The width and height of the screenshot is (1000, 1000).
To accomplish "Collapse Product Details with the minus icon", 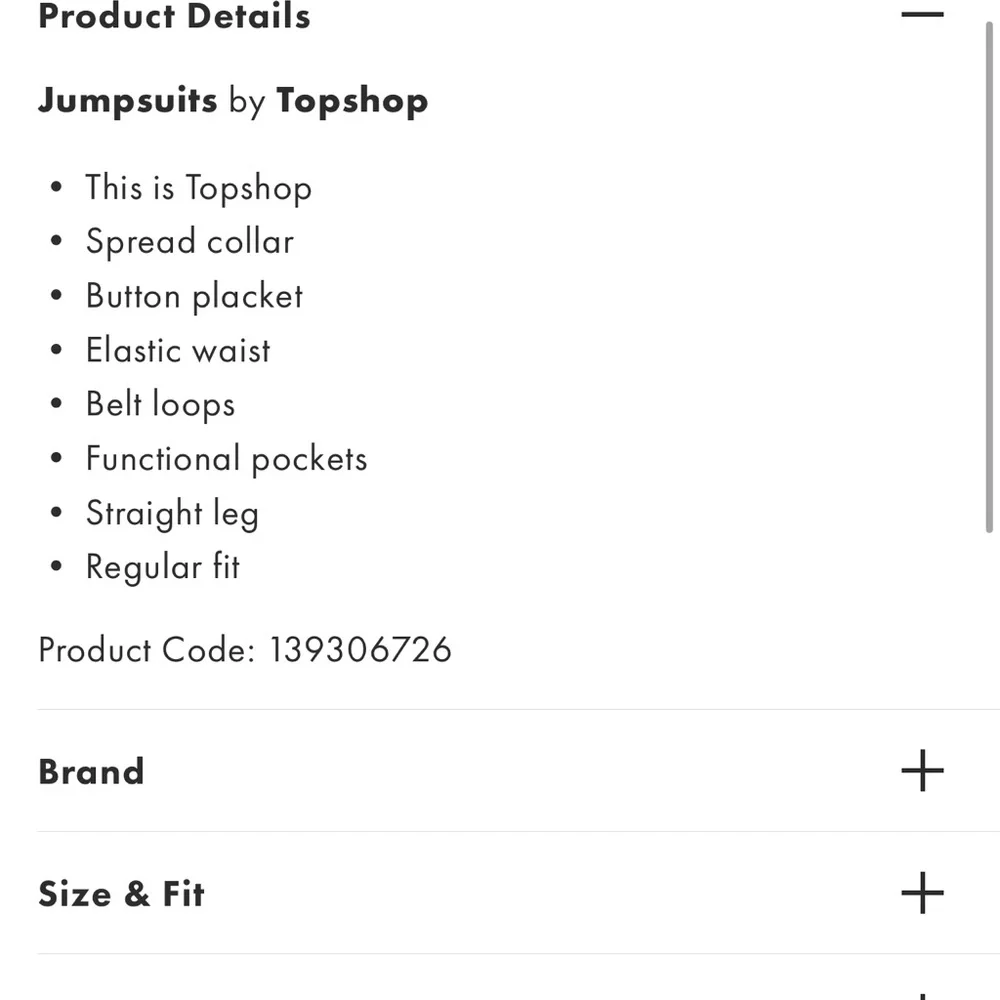I will click(x=921, y=14).
